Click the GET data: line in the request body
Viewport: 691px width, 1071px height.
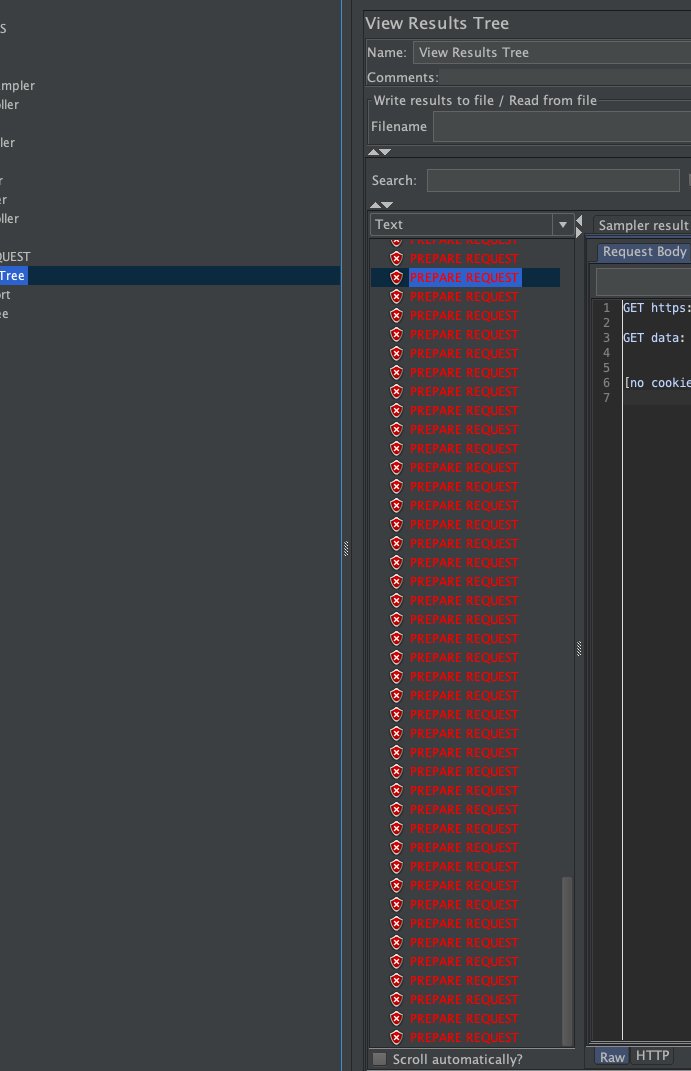pyautogui.click(x=653, y=338)
